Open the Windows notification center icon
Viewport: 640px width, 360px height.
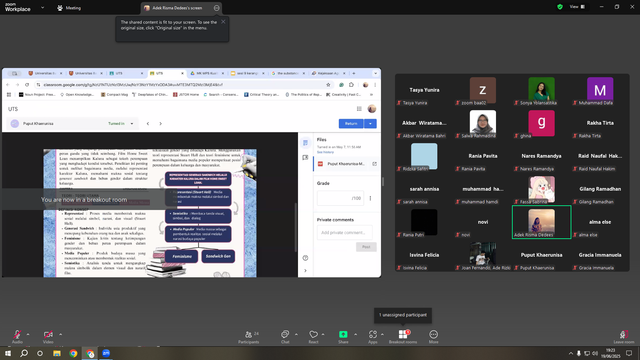629,353
